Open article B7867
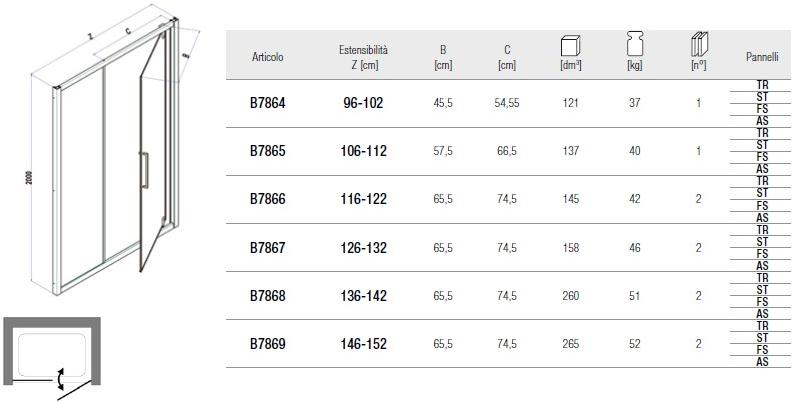794x402 pixels. pyautogui.click(x=267, y=247)
